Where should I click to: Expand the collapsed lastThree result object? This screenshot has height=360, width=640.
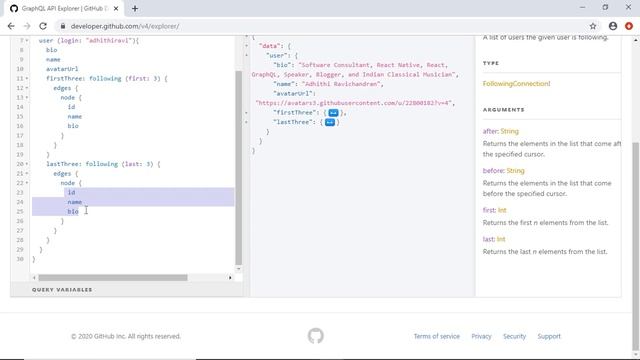[x=330, y=122]
